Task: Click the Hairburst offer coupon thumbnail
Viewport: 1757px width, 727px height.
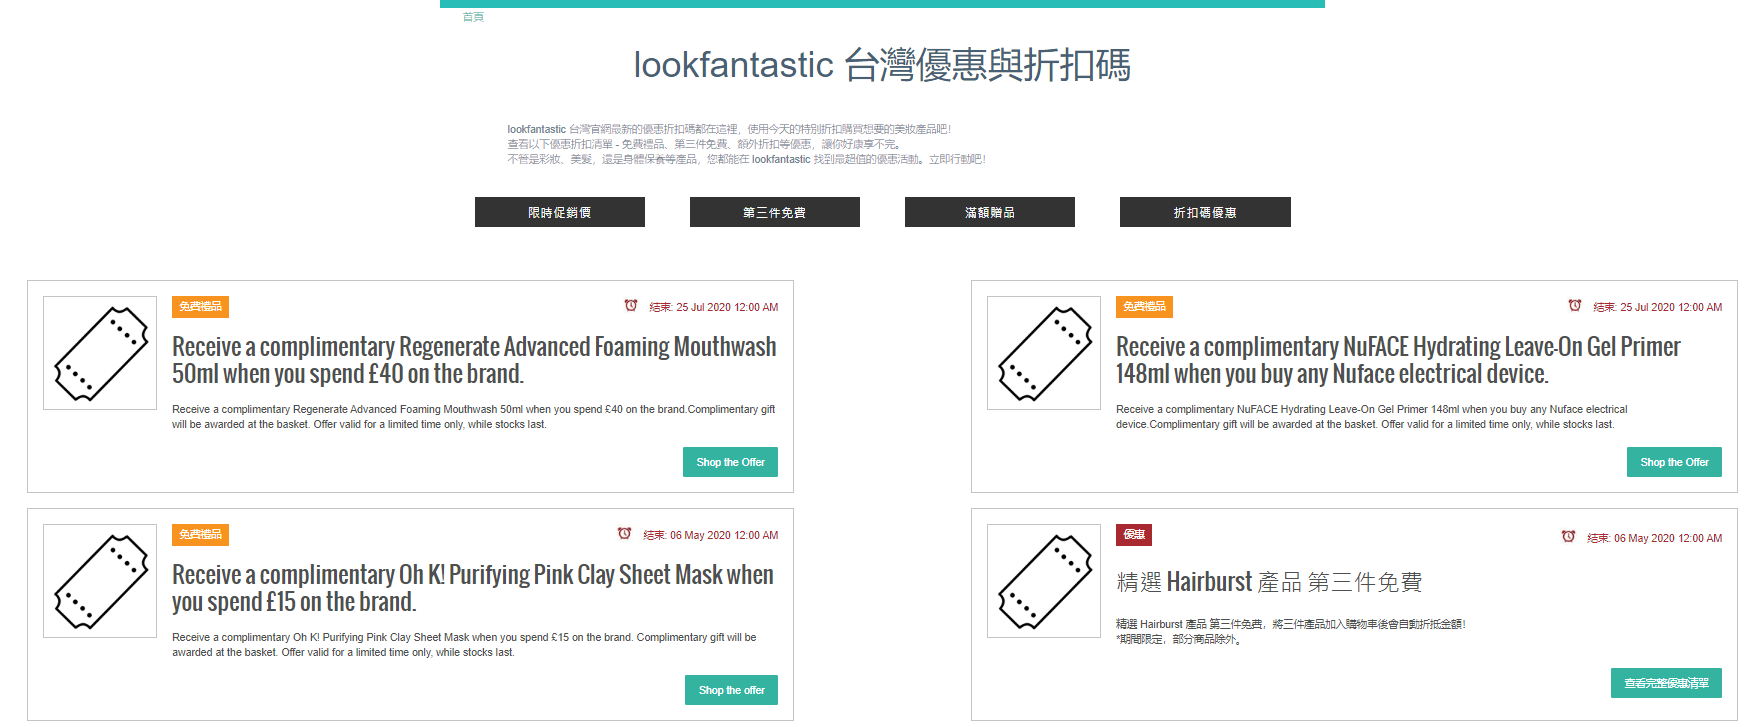Action: (x=1044, y=581)
